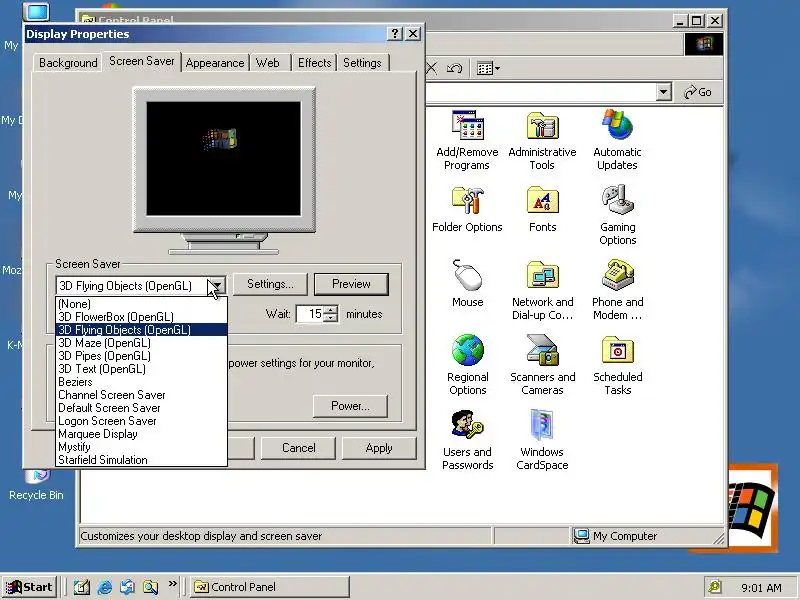Click the Show Desktop quick launch icon
The image size is (800, 600).
point(82,587)
